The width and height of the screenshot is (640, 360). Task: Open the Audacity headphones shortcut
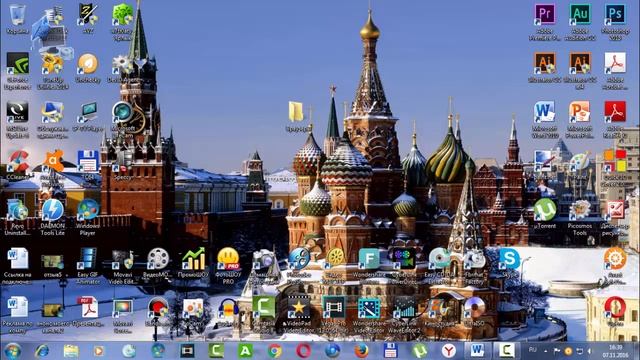coord(228,311)
